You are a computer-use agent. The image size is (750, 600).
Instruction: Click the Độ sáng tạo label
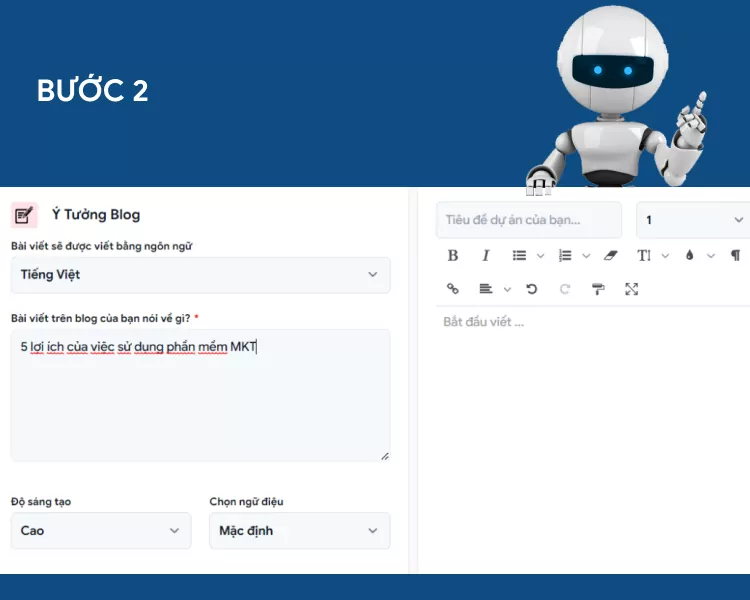click(41, 501)
